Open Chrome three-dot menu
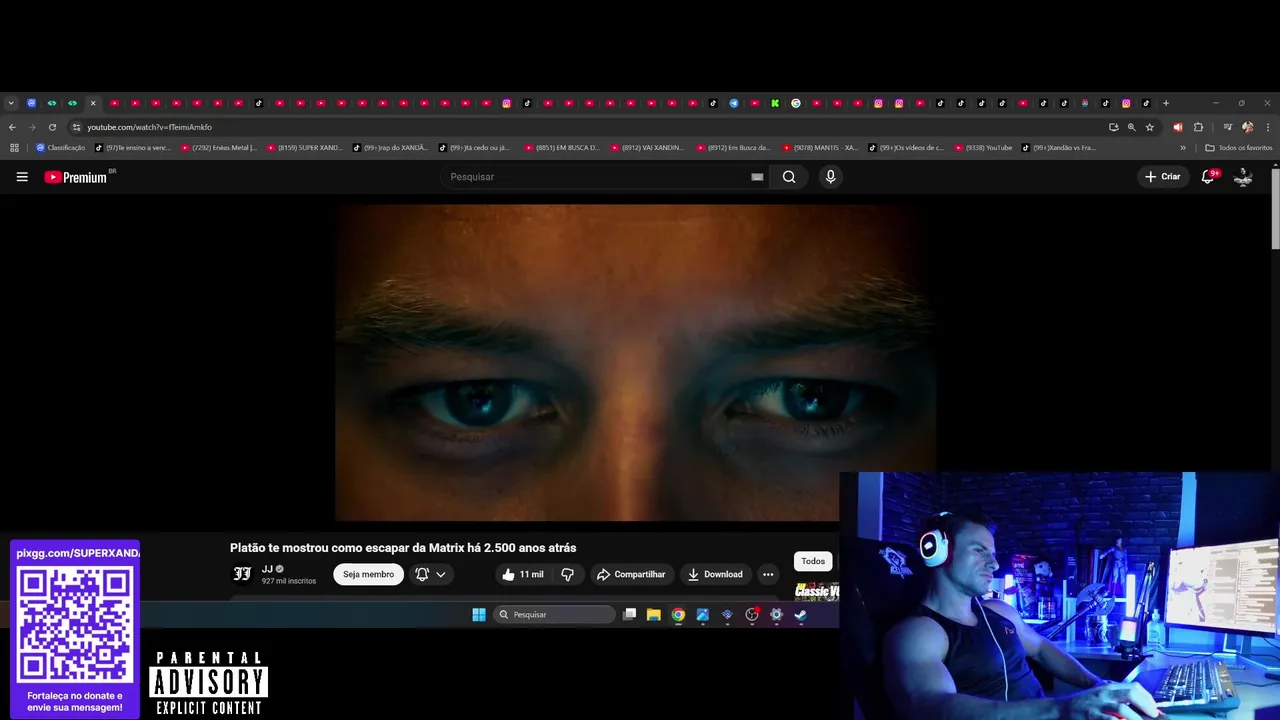1280x720 pixels. pyautogui.click(x=1268, y=127)
